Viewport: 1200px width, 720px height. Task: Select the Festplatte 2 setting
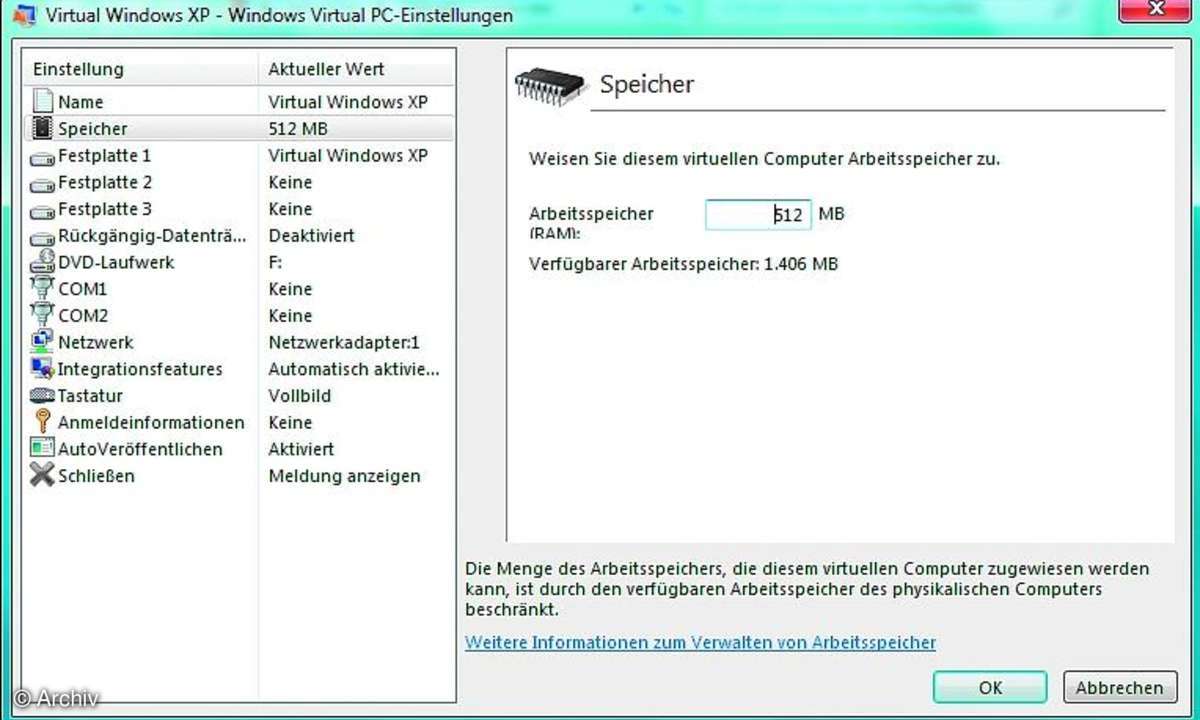tap(105, 183)
